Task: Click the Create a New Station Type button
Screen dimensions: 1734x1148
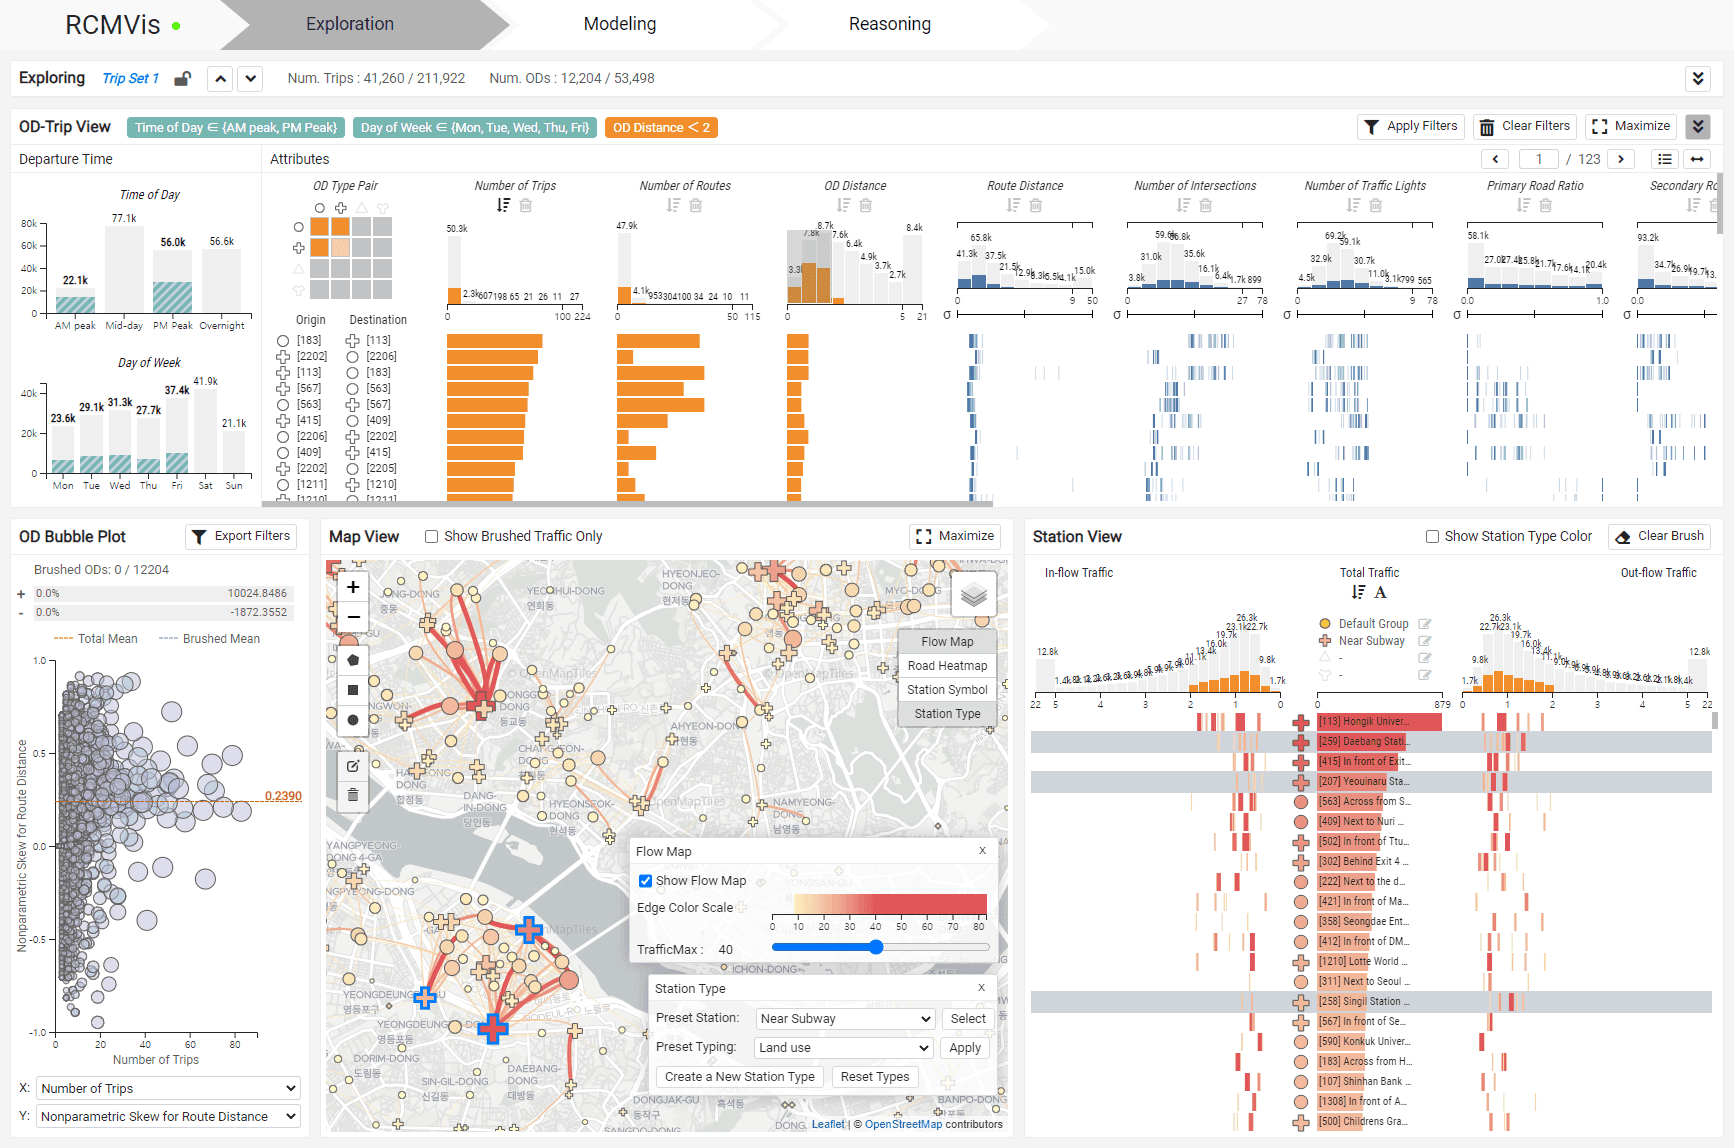Action: click(x=739, y=1076)
